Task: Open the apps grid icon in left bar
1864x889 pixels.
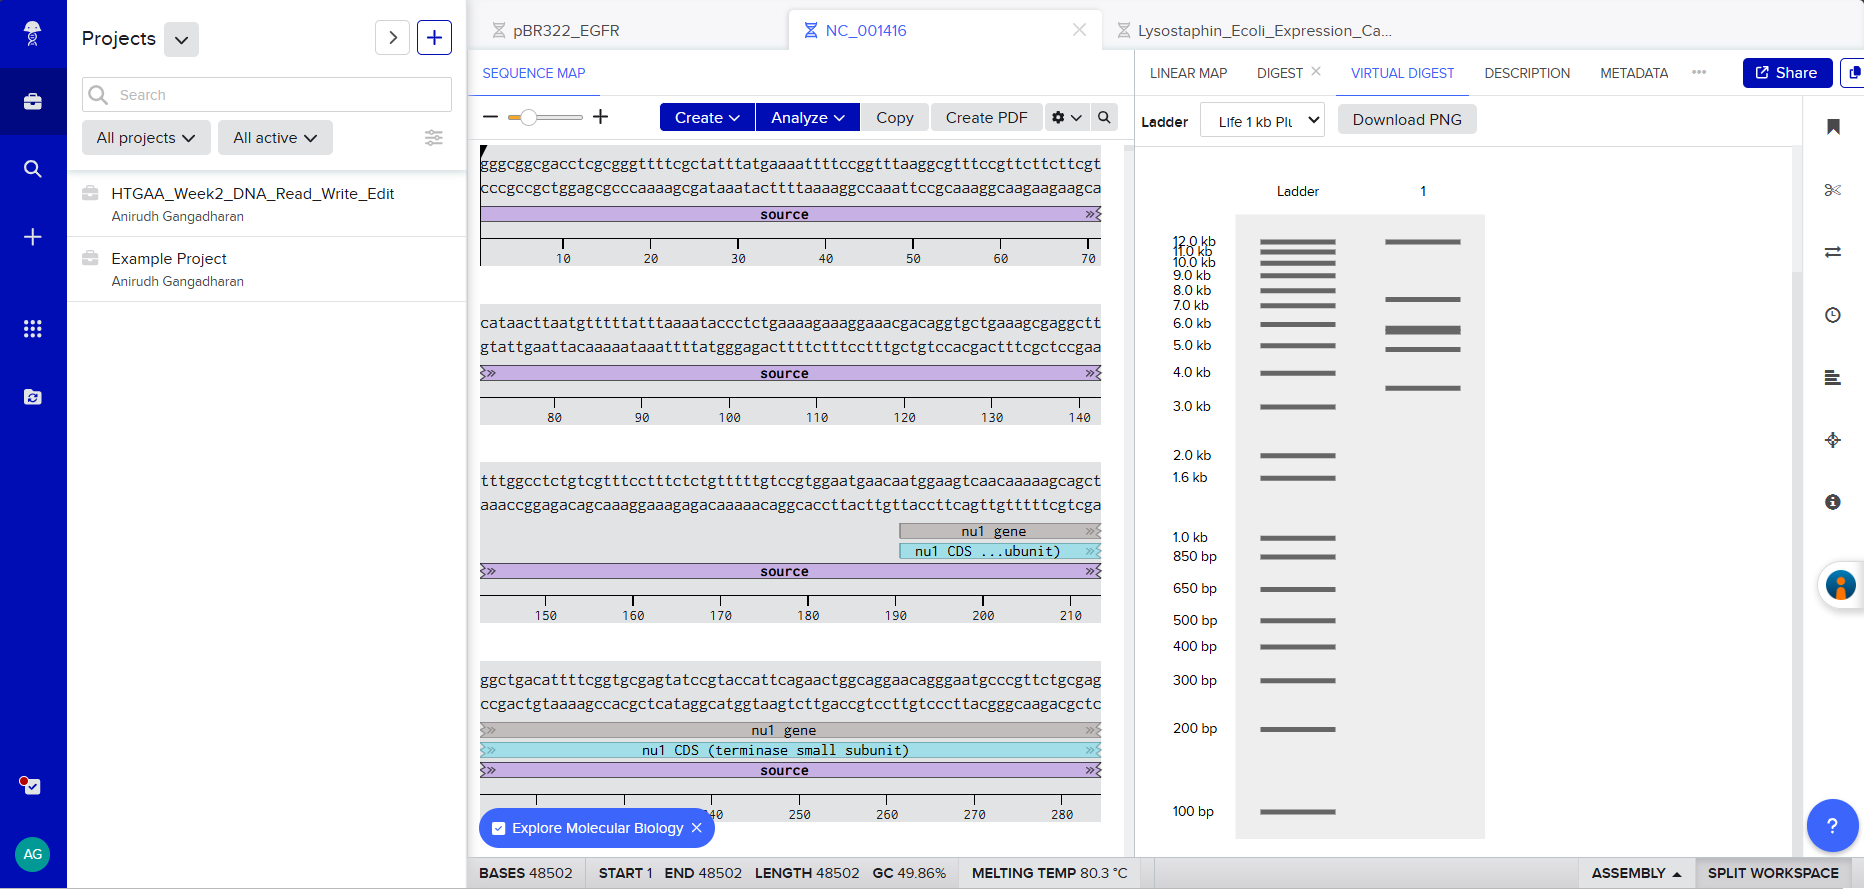Action: tap(33, 329)
